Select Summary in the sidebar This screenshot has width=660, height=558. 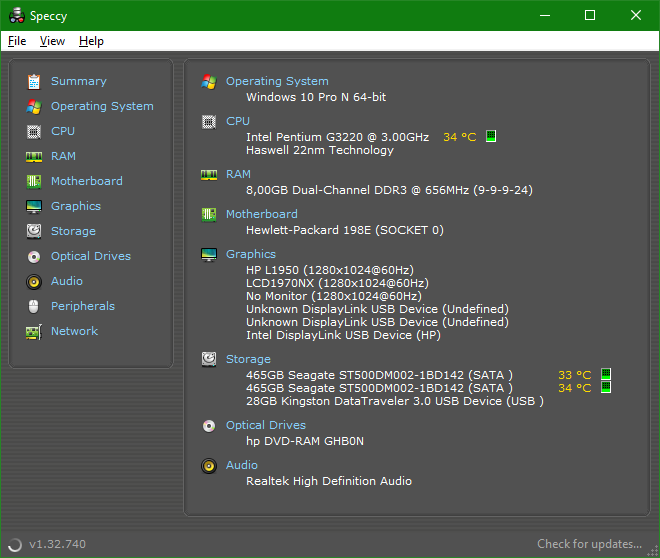tap(79, 81)
